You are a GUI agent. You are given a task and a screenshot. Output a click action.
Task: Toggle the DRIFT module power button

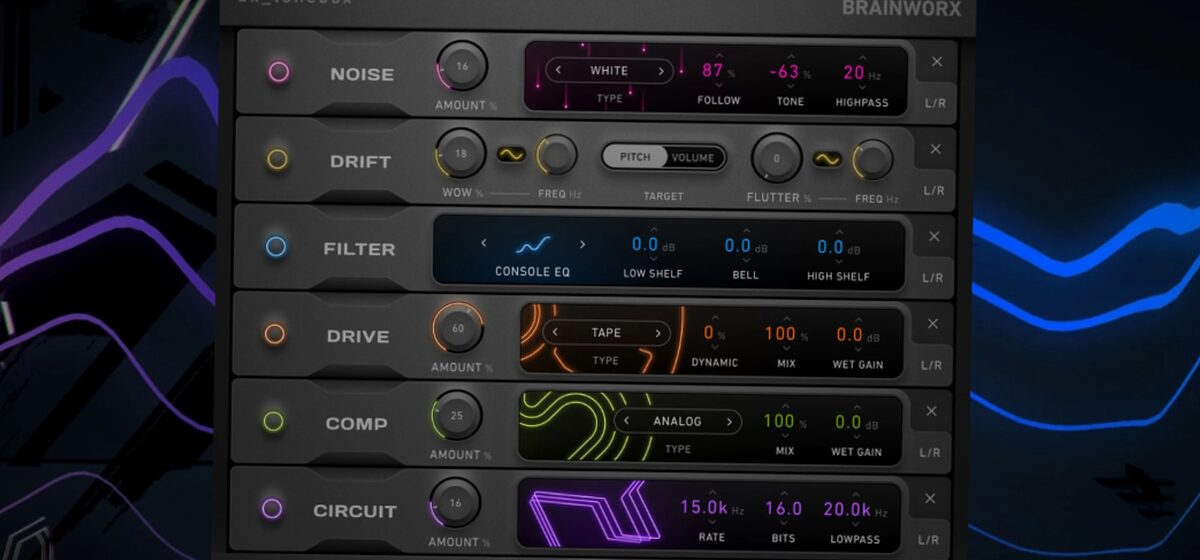277,159
